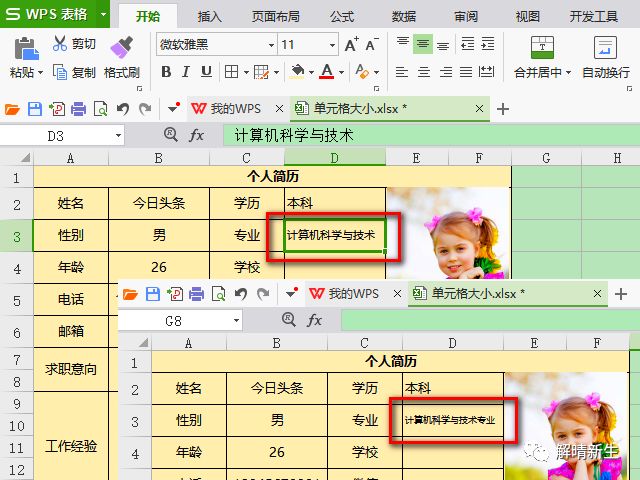Expand the 合并居中 dropdown arrow
The width and height of the screenshot is (640, 480).
click(x=568, y=73)
